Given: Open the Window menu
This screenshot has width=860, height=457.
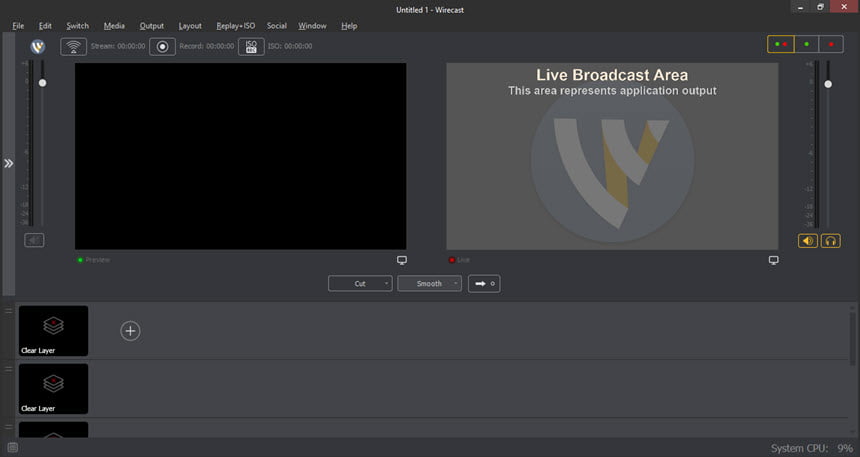Looking at the screenshot, I should [x=312, y=26].
